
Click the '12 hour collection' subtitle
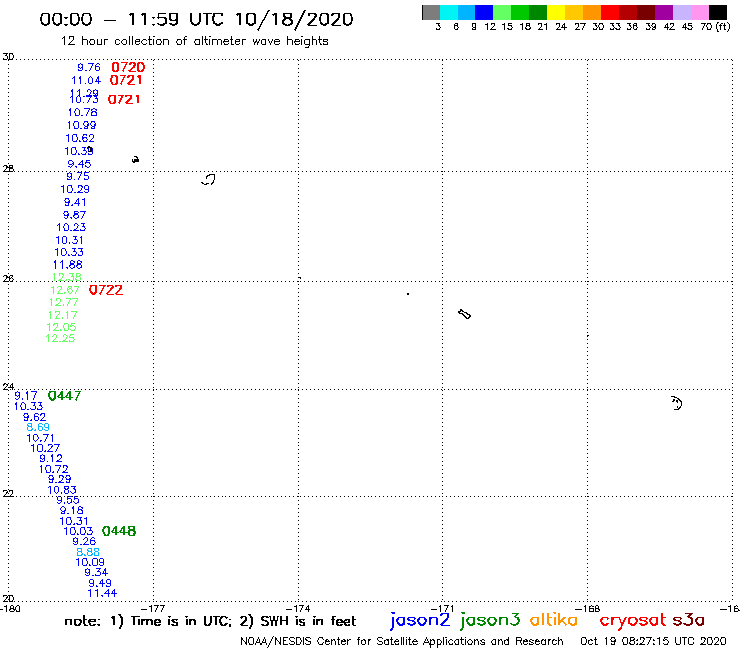click(194, 41)
